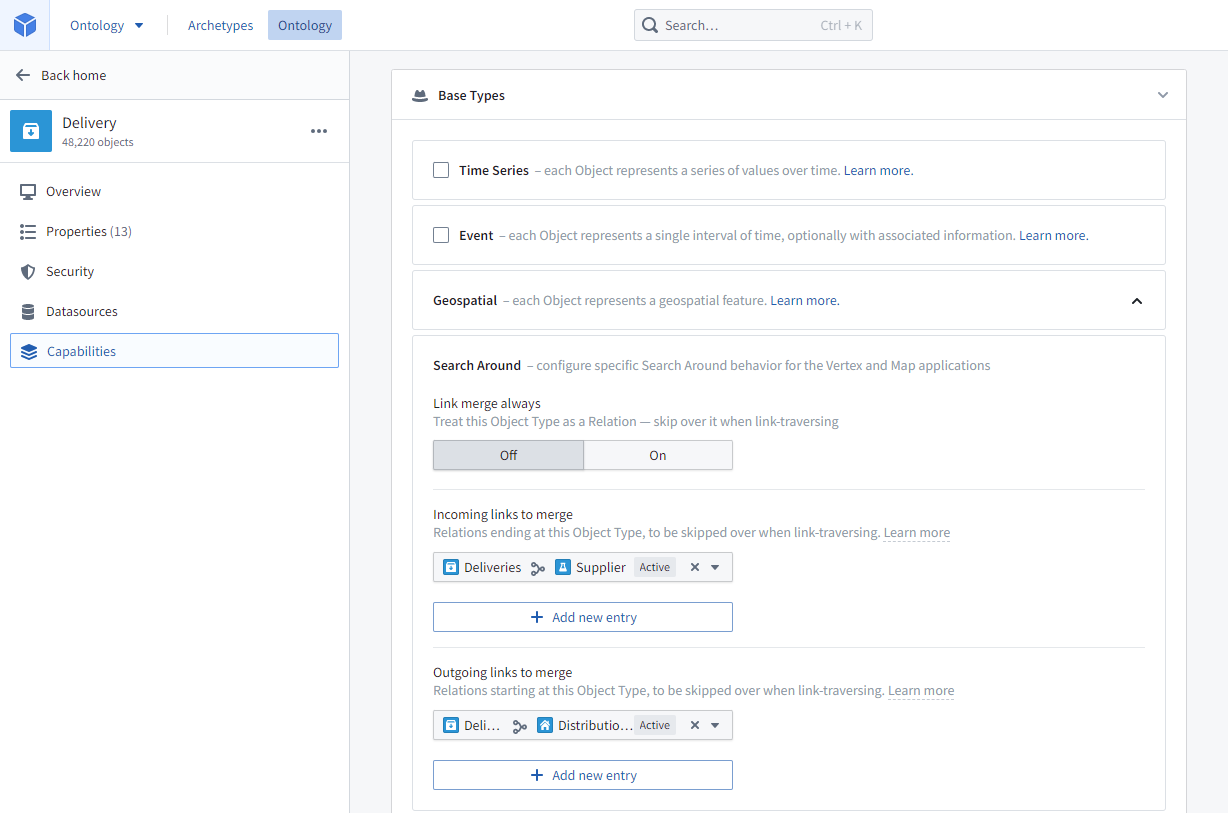Select Capabilities in the sidebar

(x=174, y=351)
